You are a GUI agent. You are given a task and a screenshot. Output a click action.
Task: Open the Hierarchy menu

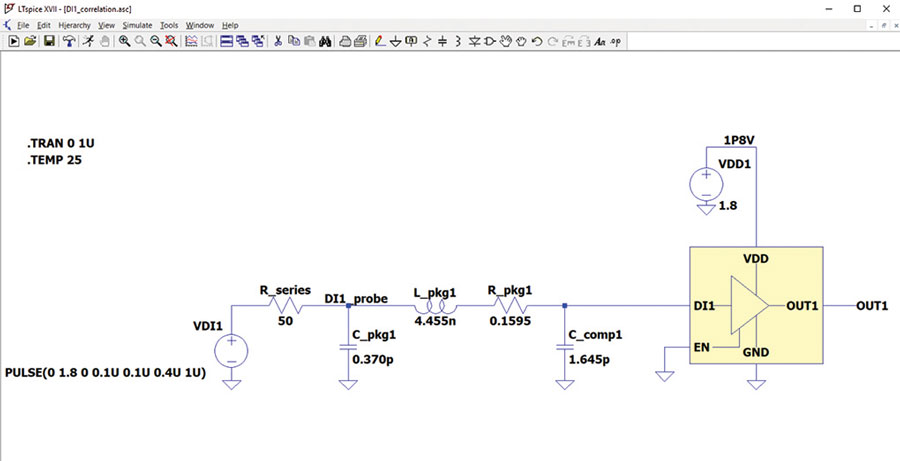tap(75, 25)
